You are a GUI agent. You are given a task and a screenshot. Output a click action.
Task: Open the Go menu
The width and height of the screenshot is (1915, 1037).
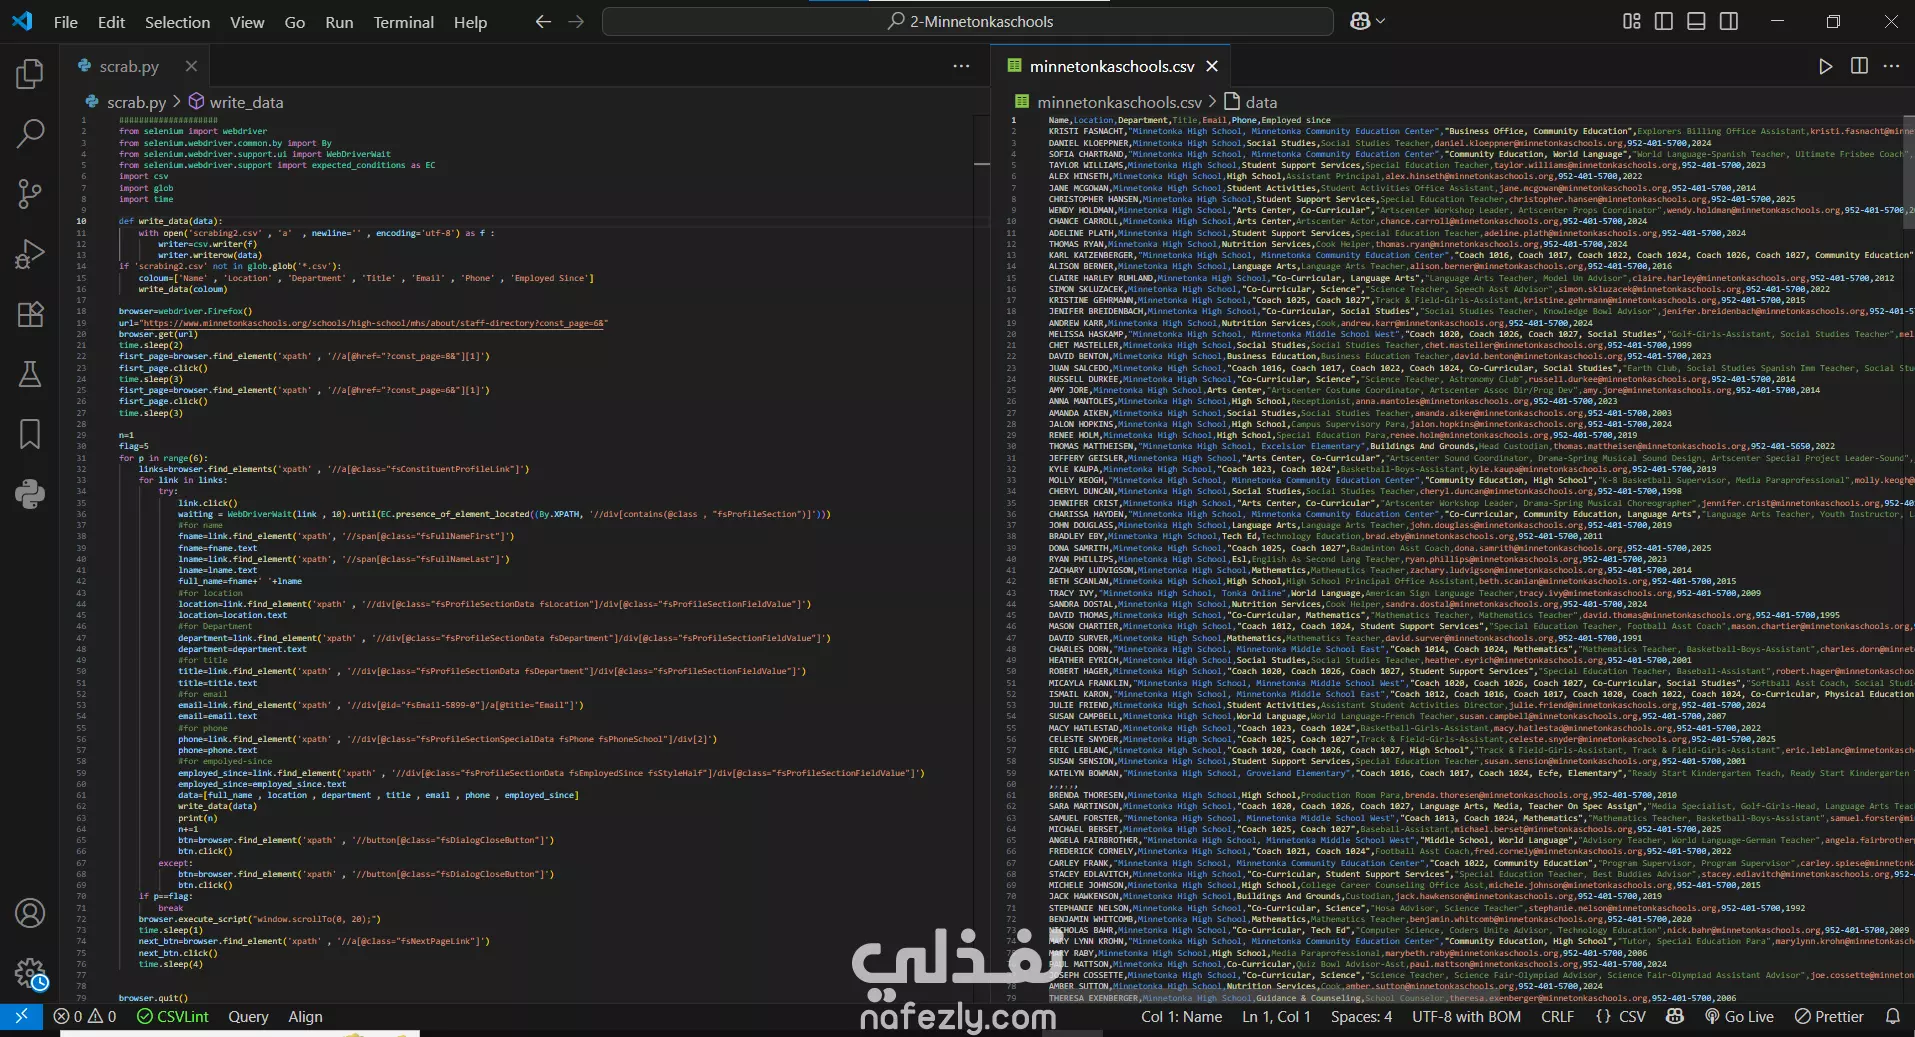point(295,22)
